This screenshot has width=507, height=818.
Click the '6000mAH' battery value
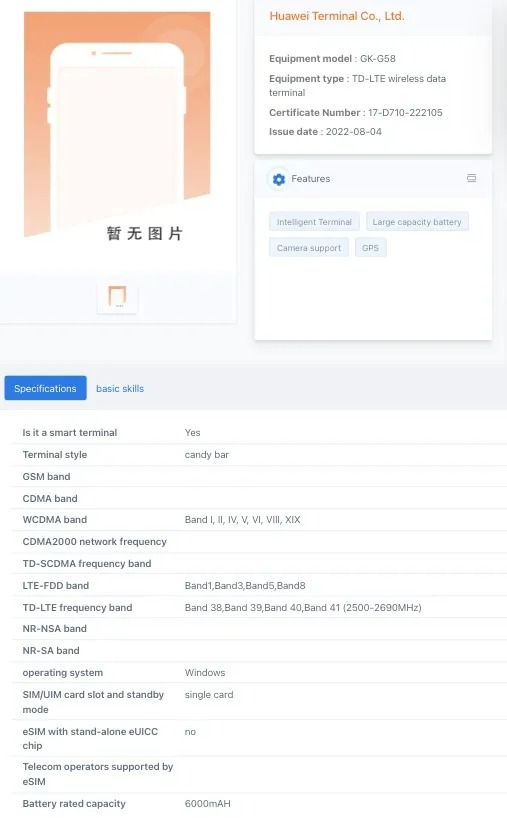pyautogui.click(x=208, y=803)
